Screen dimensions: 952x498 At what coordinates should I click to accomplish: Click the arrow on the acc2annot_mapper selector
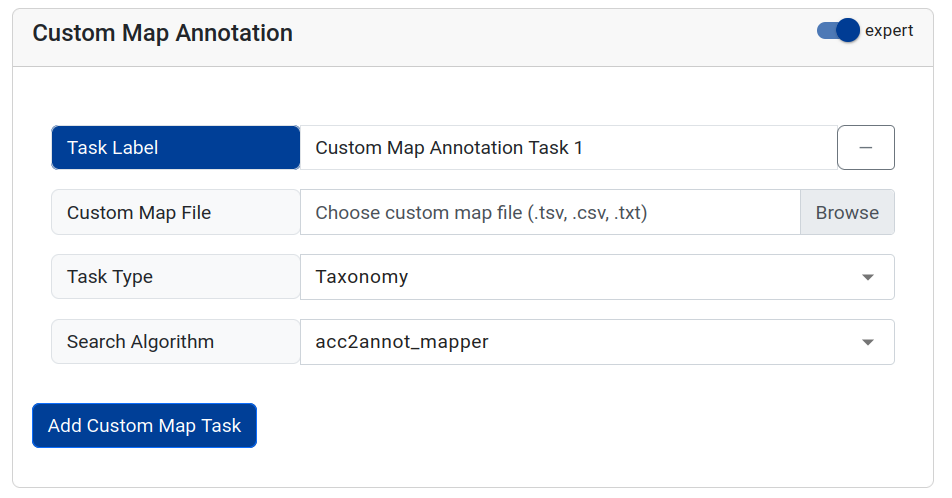pos(867,342)
